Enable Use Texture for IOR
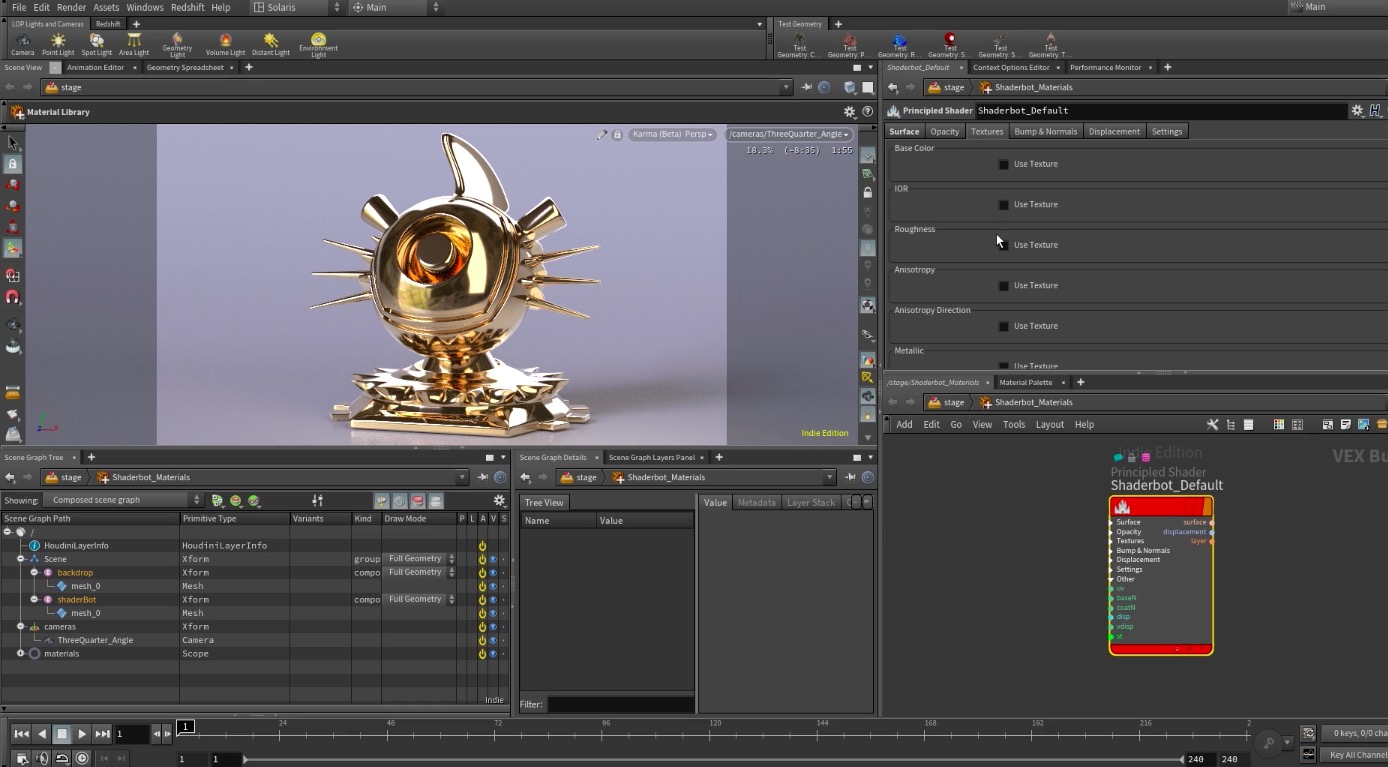 (x=1004, y=205)
